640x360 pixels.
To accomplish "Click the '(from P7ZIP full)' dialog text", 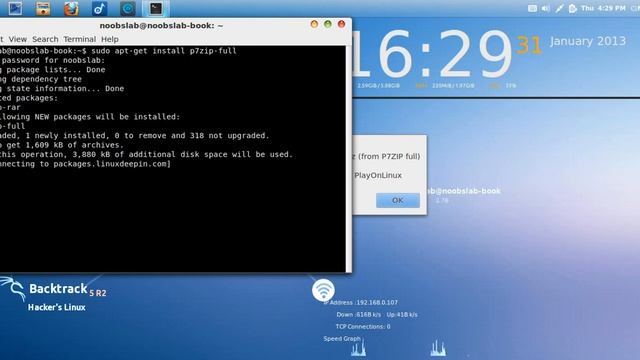I will [x=389, y=156].
